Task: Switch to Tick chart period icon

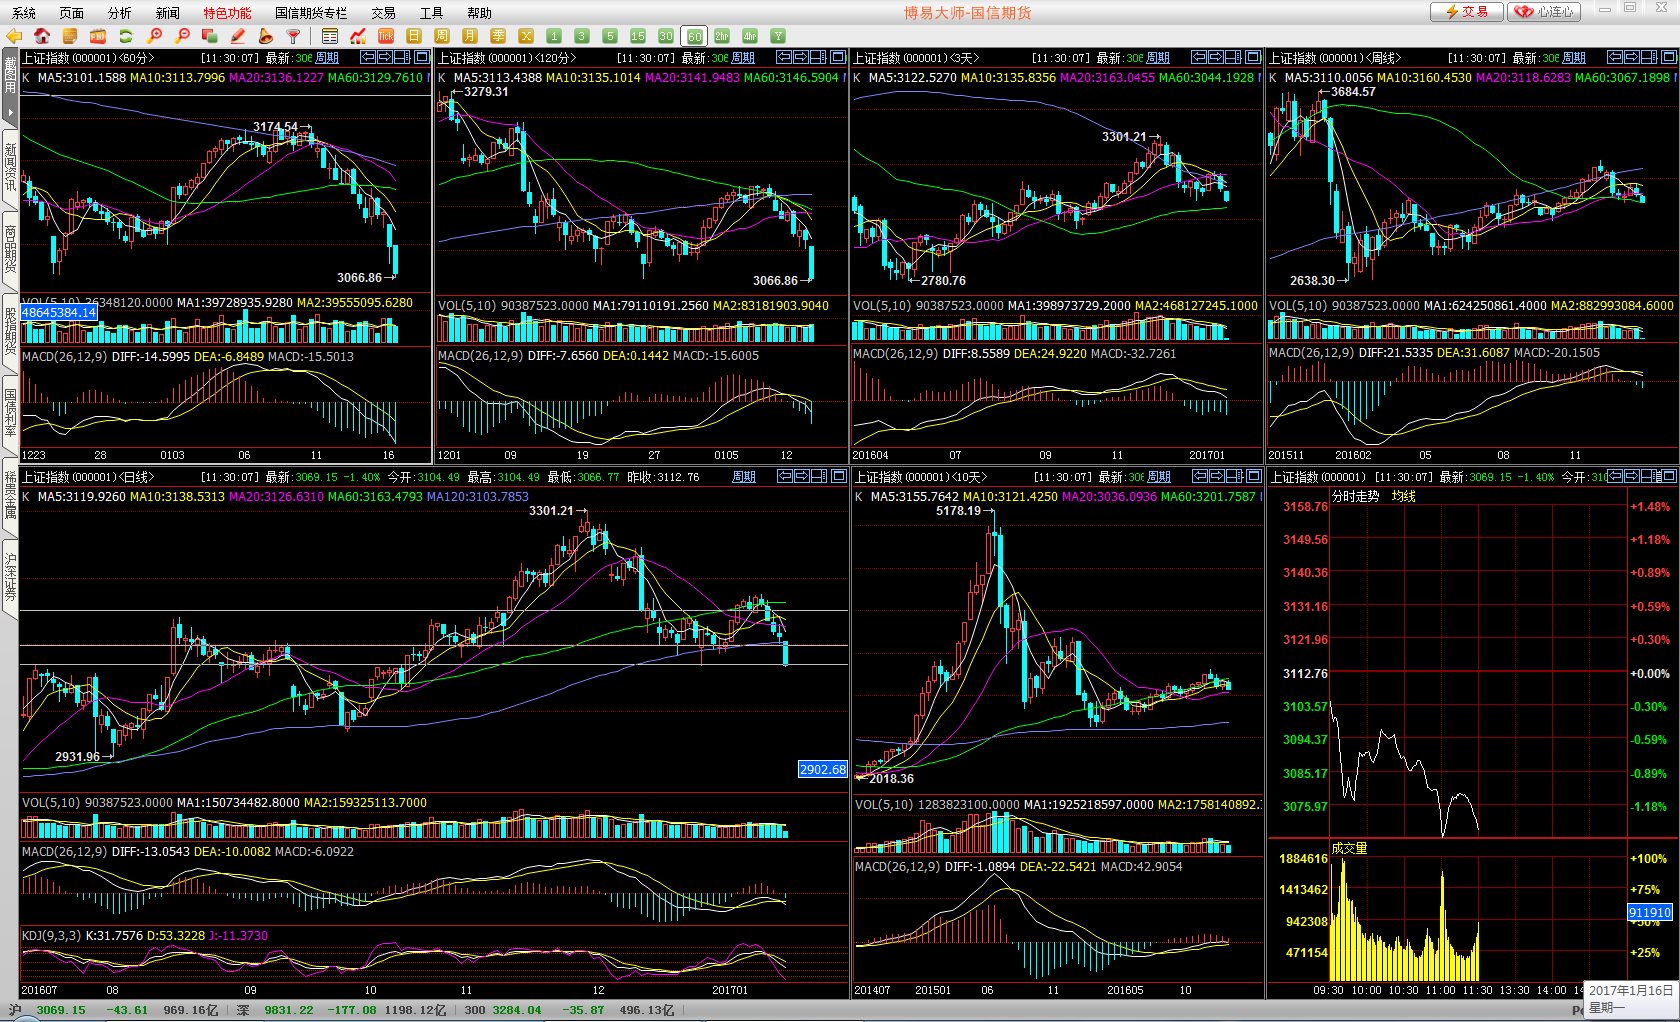Action: [x=386, y=36]
